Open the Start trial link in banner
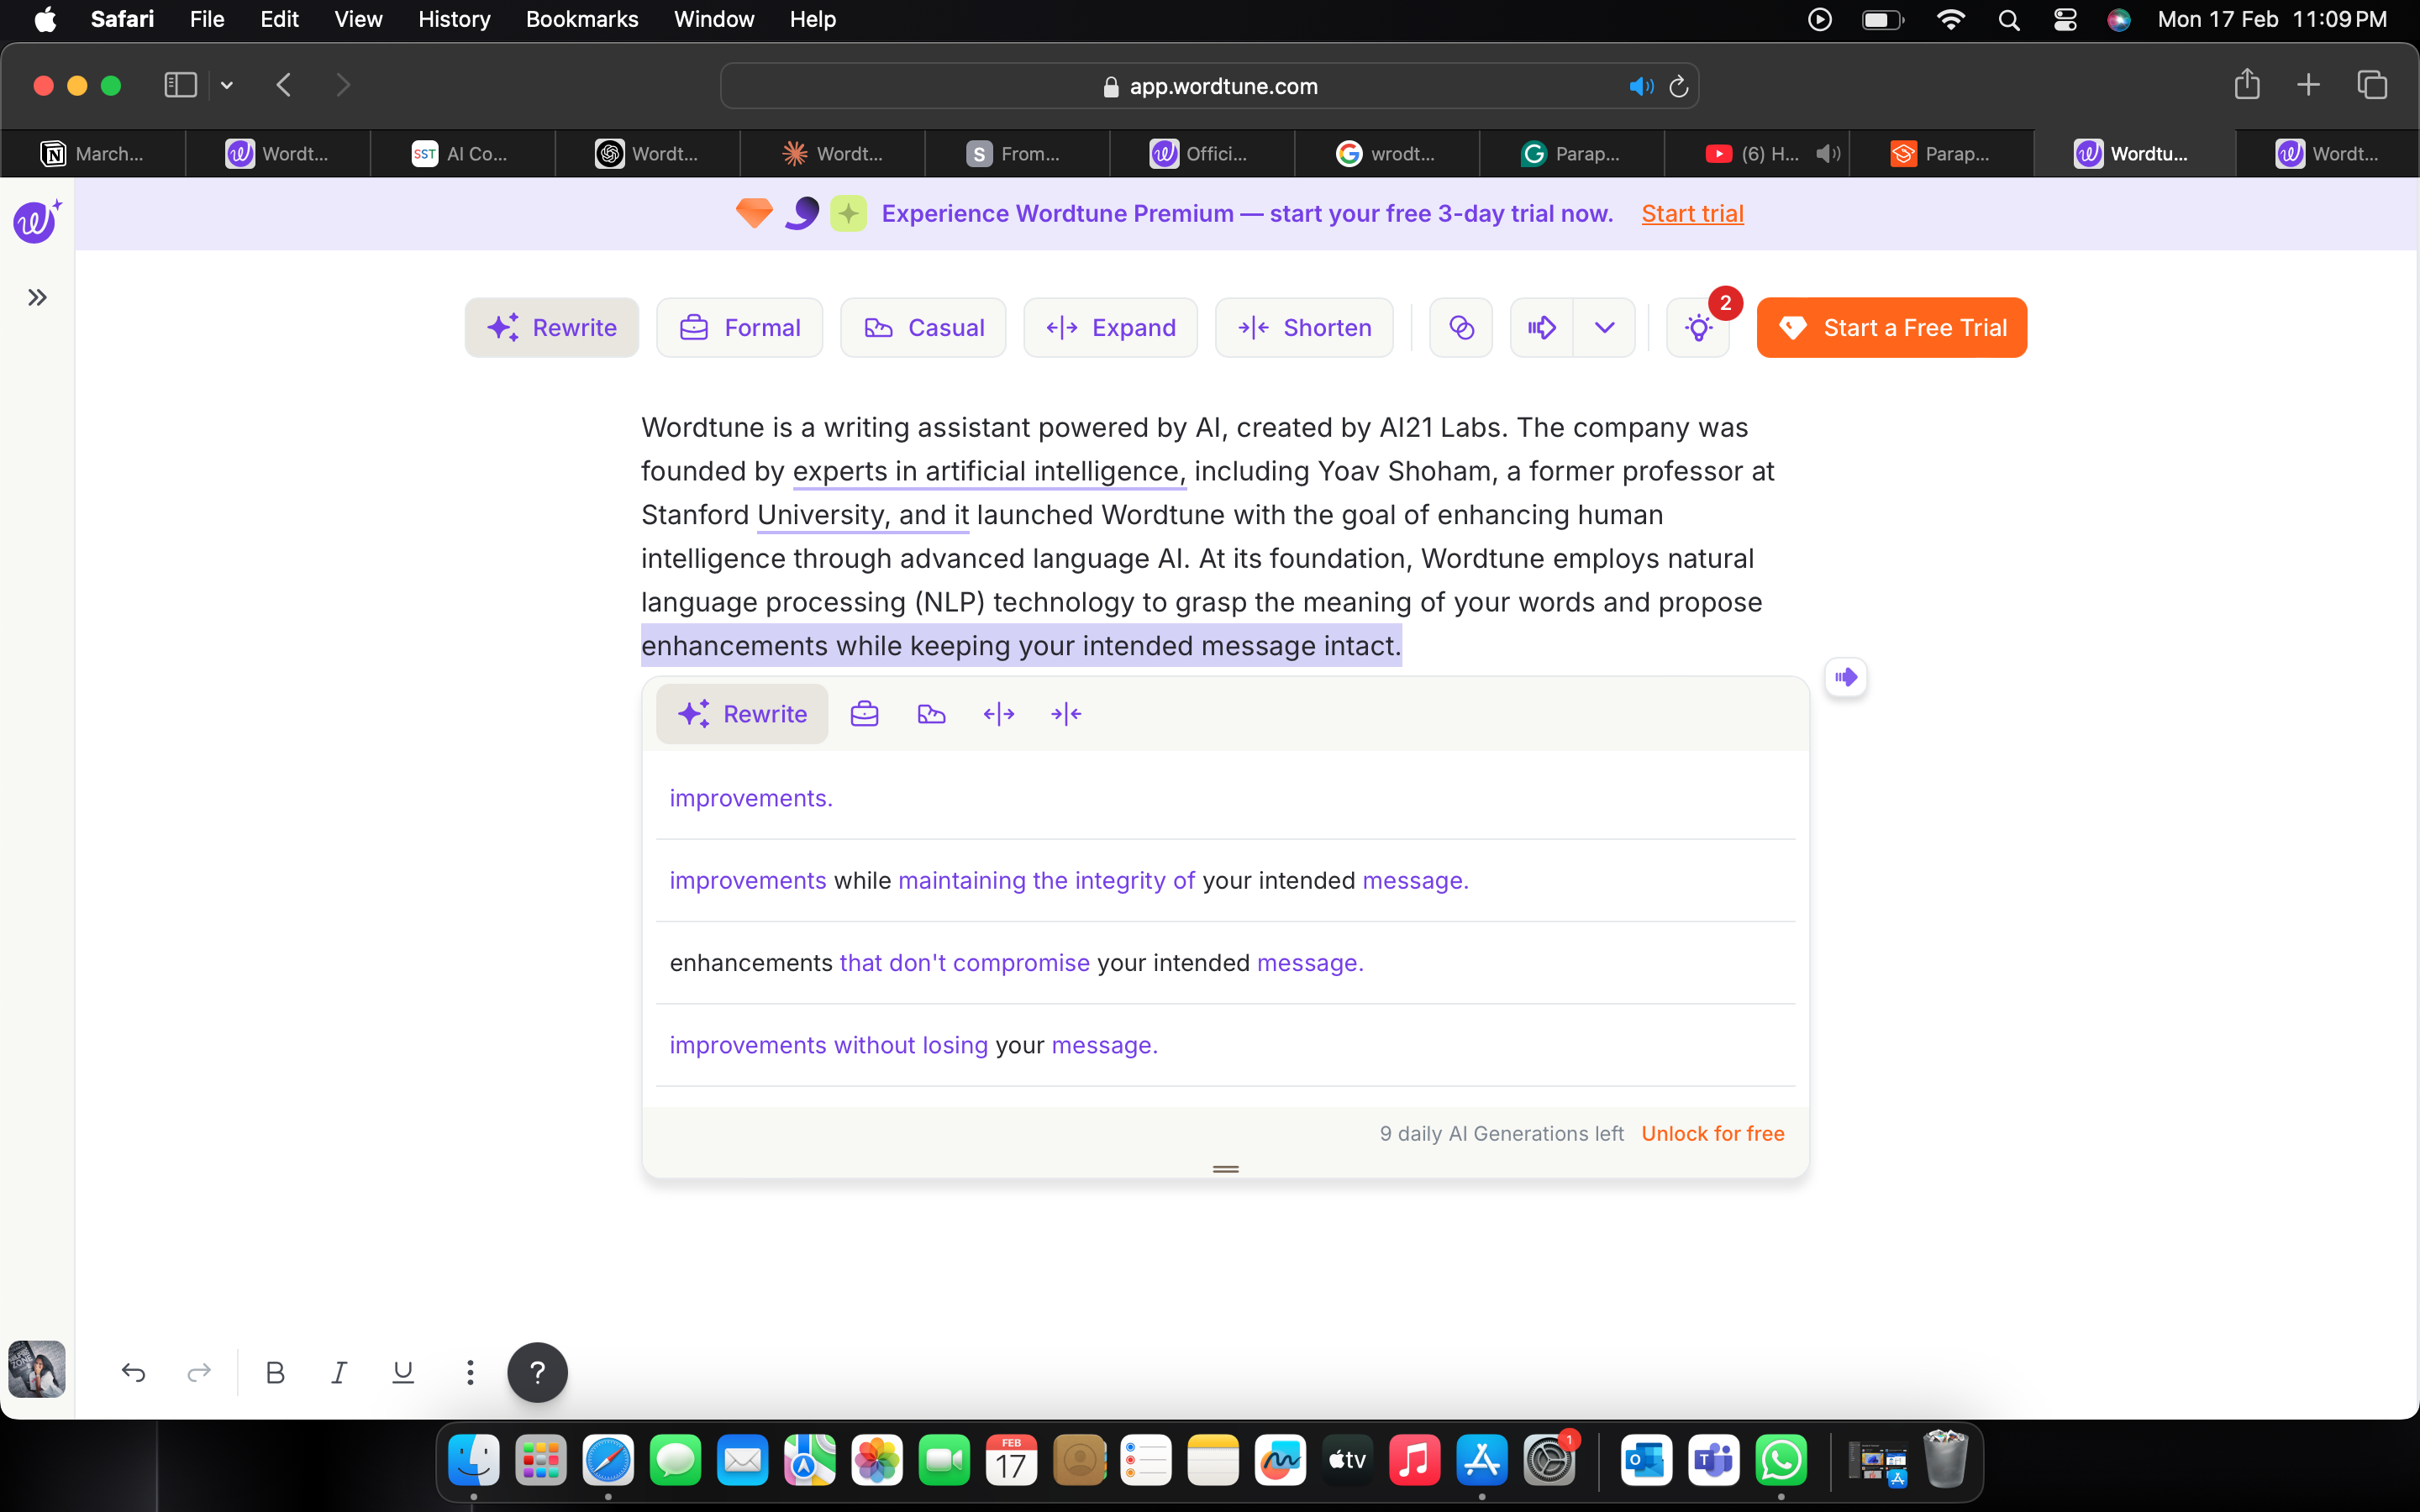2420x1512 pixels. pos(1692,213)
